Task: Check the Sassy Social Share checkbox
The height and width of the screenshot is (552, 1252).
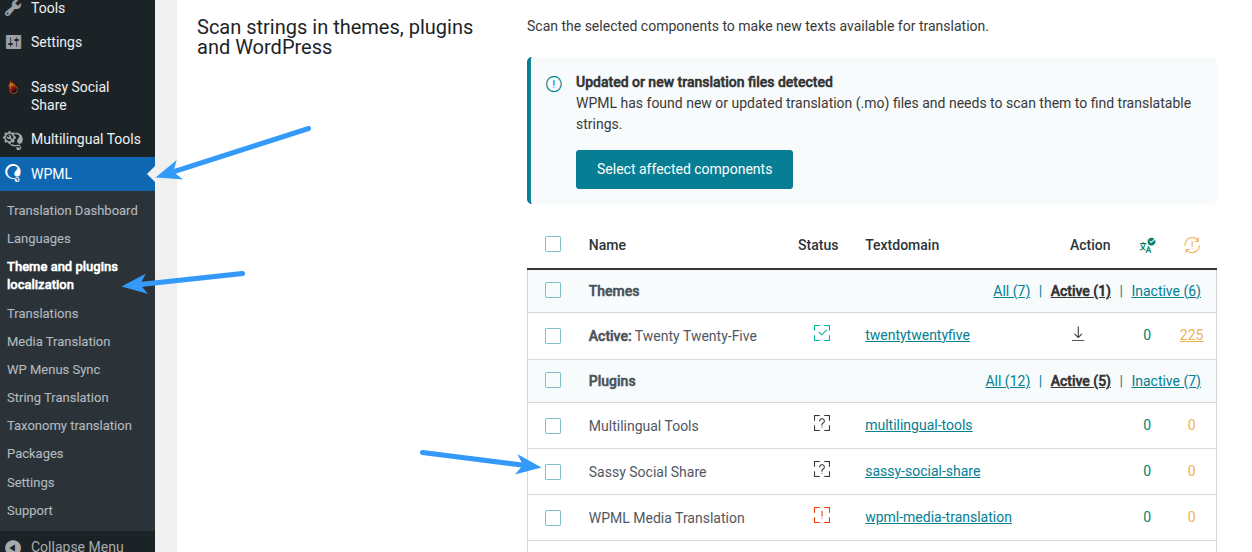Action: click(x=553, y=471)
